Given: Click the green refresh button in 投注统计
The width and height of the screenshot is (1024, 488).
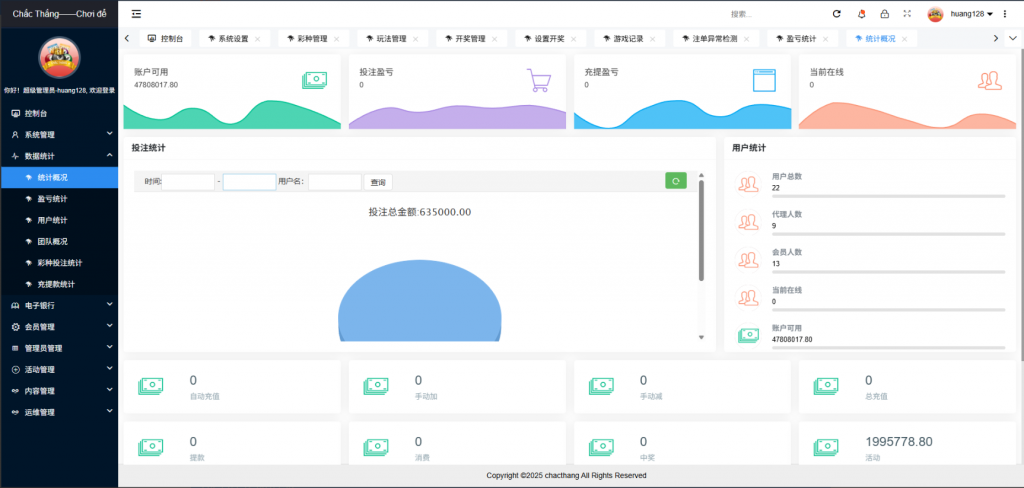Looking at the screenshot, I should tap(676, 181).
